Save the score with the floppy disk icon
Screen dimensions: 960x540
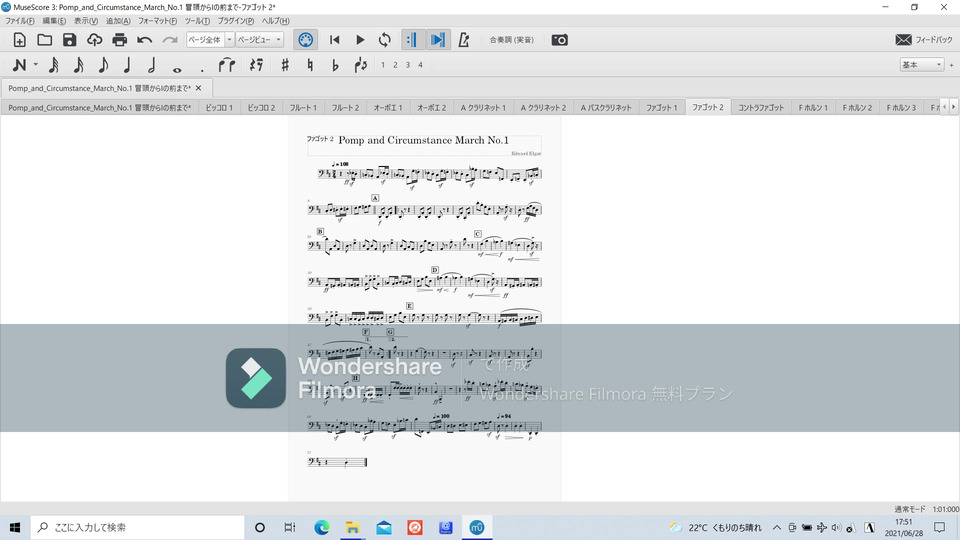pyautogui.click(x=69, y=40)
